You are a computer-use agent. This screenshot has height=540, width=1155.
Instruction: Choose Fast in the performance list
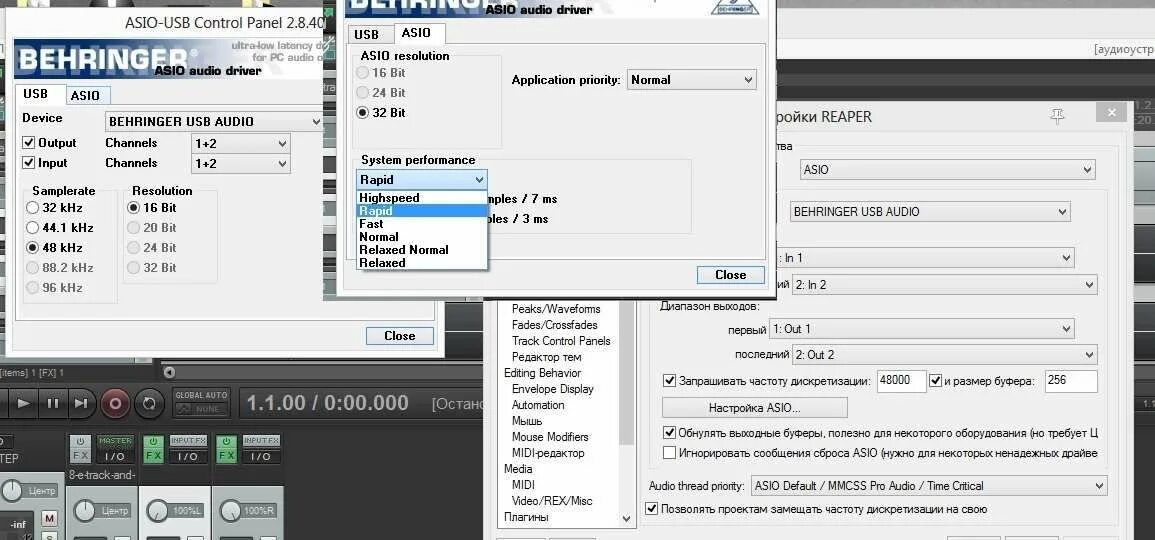422,224
